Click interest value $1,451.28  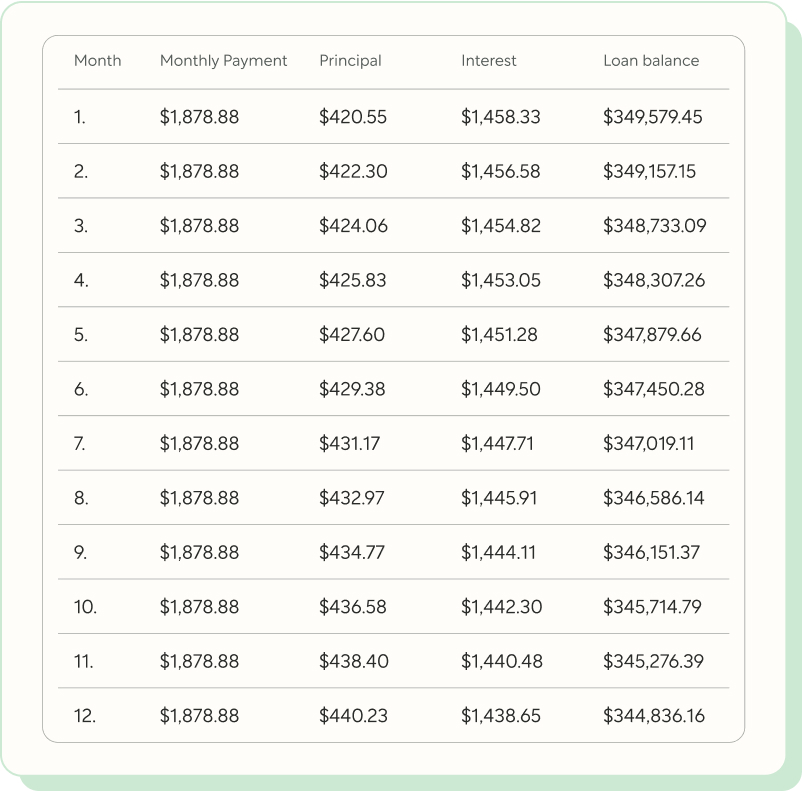[499, 335]
